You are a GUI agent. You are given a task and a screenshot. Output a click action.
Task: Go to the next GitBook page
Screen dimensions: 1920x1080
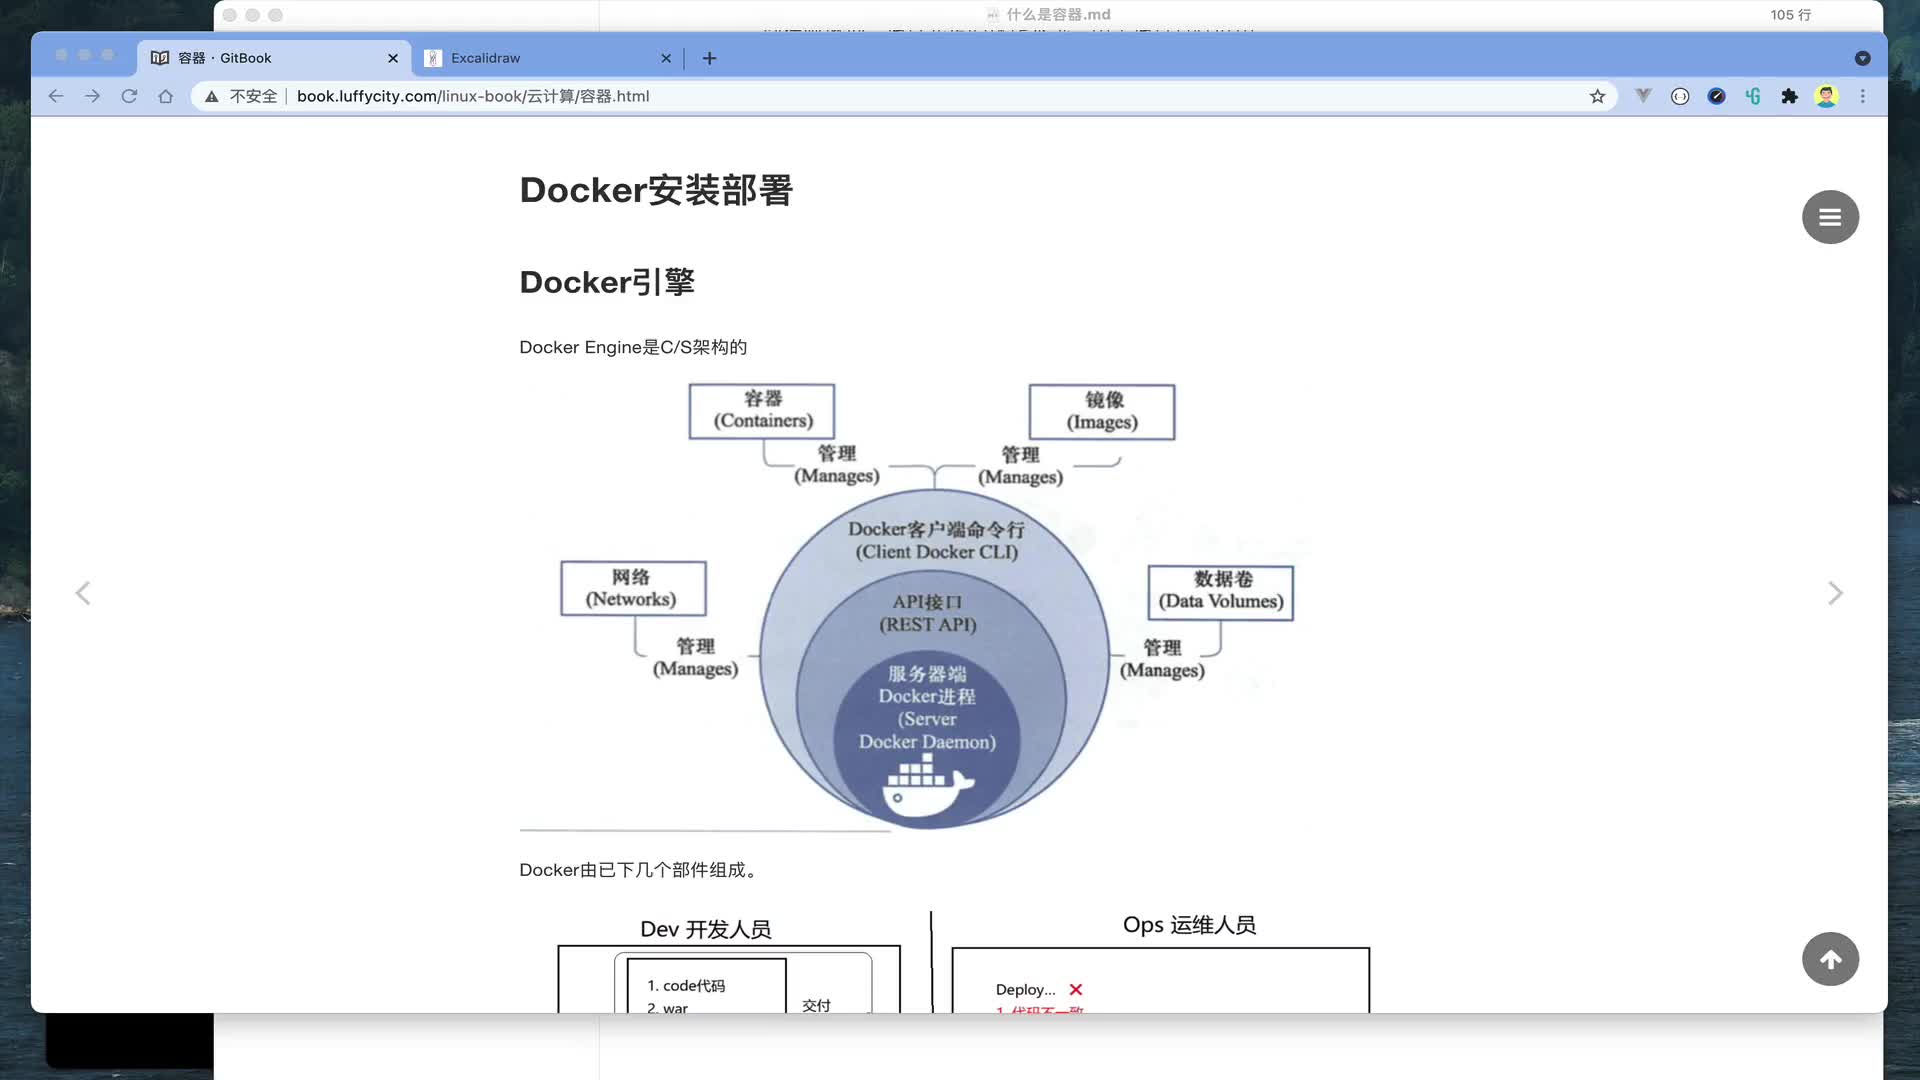[x=1835, y=593]
